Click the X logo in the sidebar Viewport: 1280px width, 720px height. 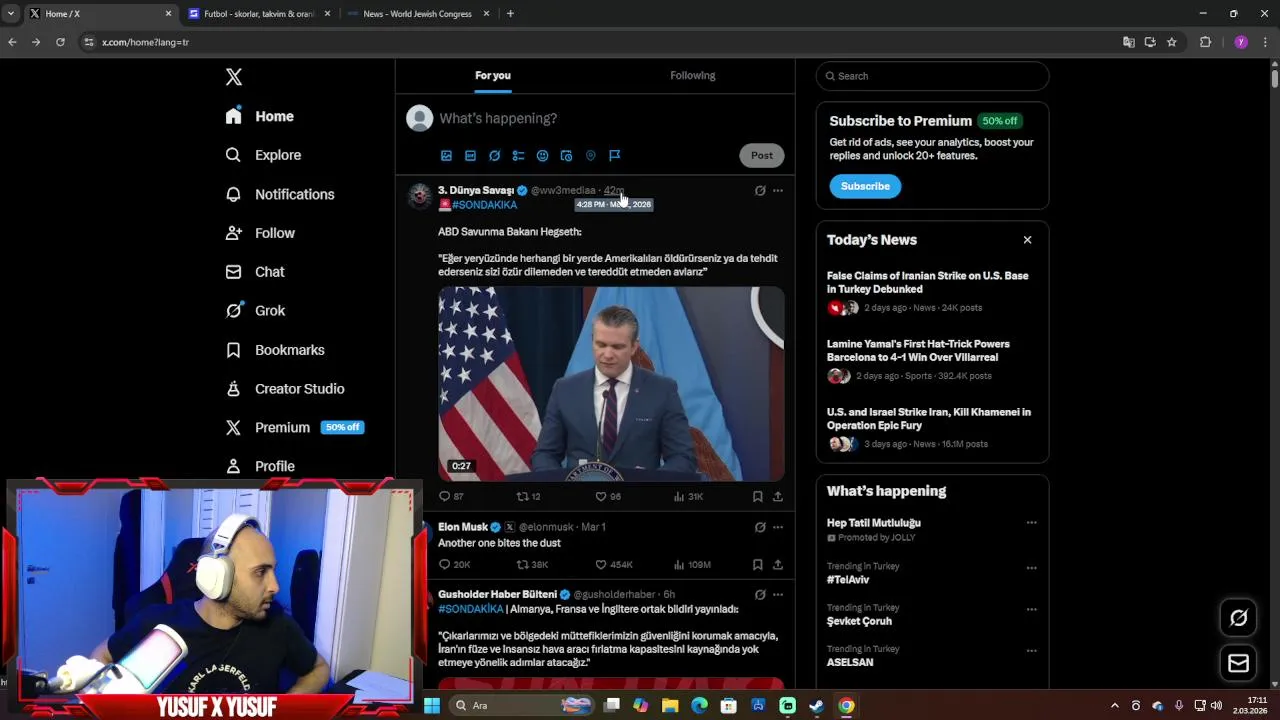(233, 77)
